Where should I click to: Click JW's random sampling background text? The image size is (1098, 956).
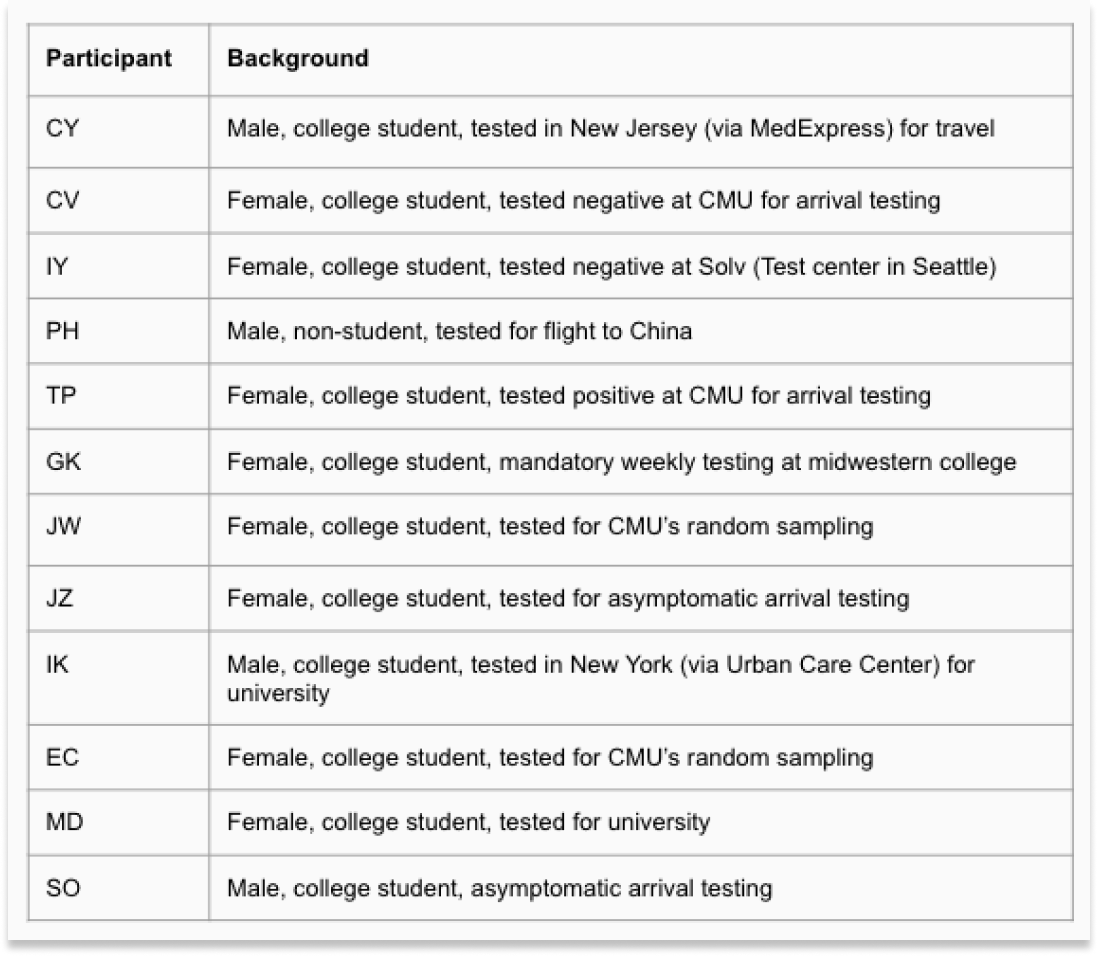pos(550,527)
